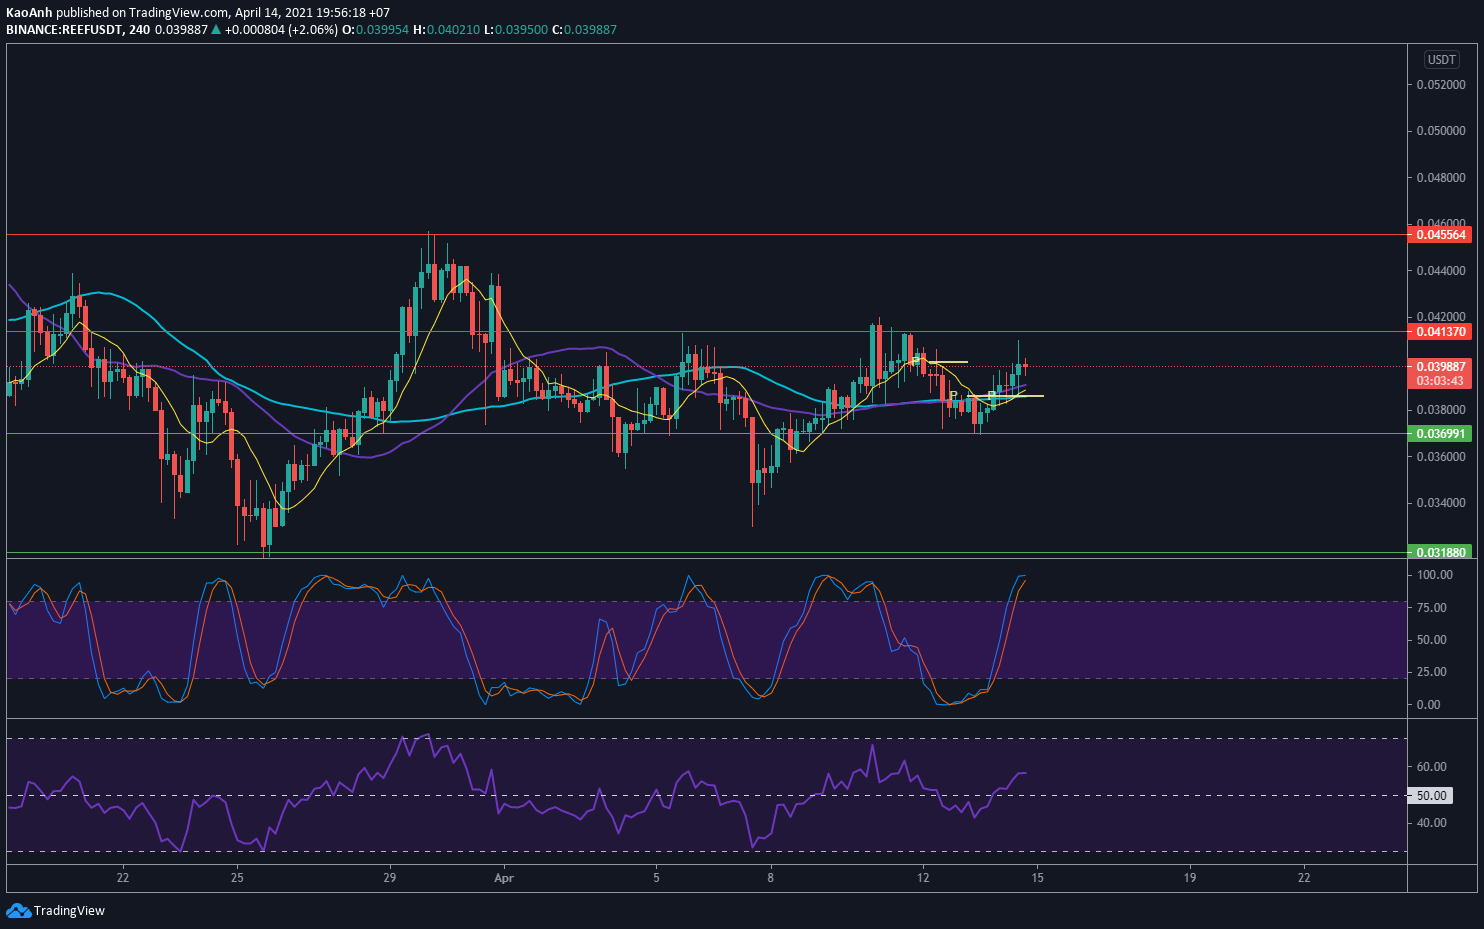The height and width of the screenshot is (929, 1484).
Task: Click the 29 date label on time axis
Action: [390, 878]
